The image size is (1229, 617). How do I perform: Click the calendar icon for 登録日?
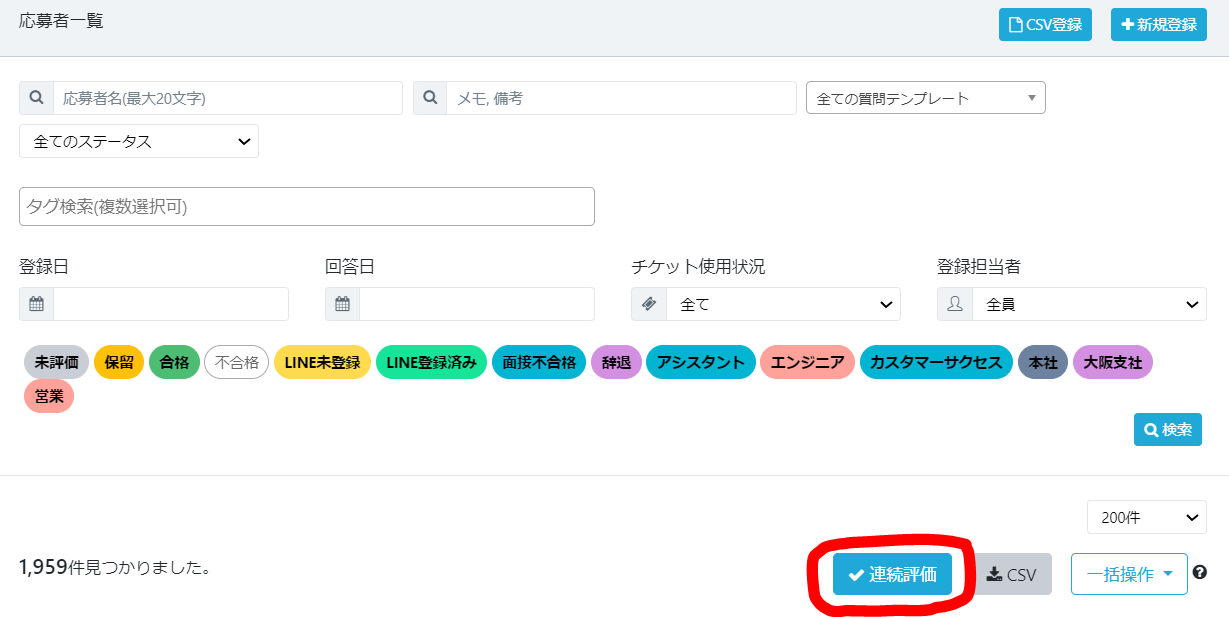coord(36,304)
